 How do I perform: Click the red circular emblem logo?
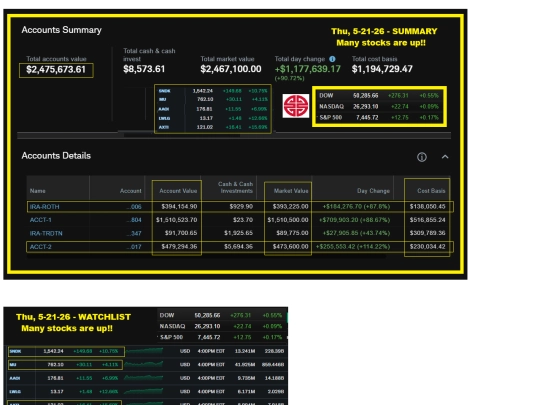pyautogui.click(x=295, y=106)
